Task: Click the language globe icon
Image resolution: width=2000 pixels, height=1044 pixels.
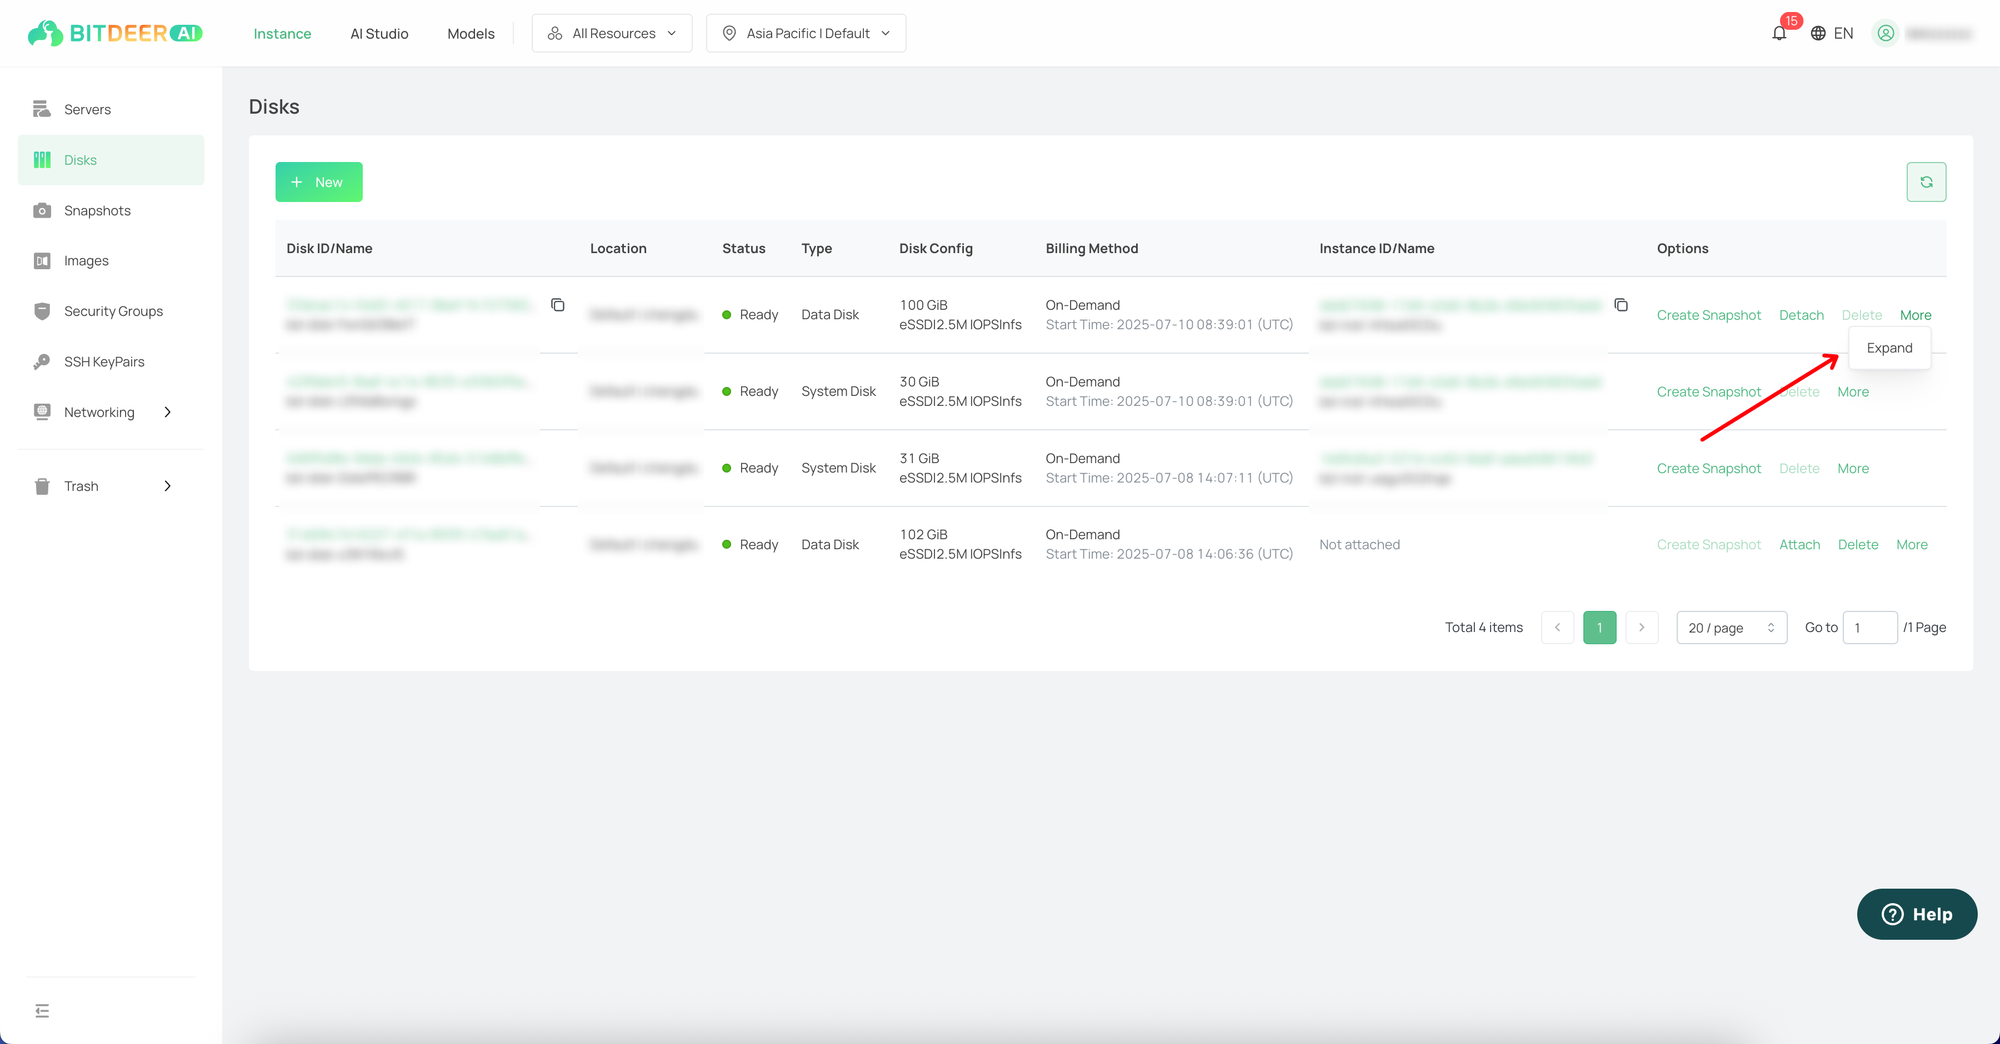Action: pyautogui.click(x=1818, y=33)
